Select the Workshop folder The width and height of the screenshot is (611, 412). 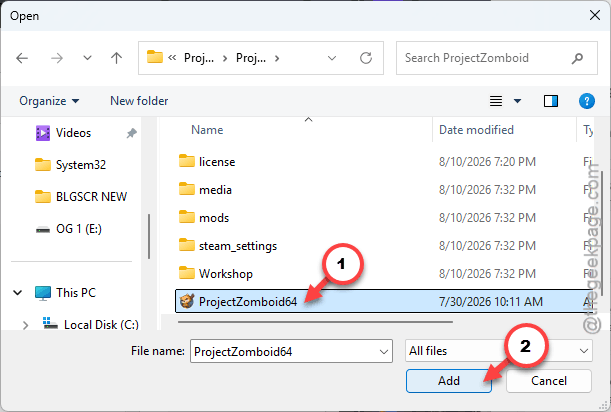(x=226, y=274)
